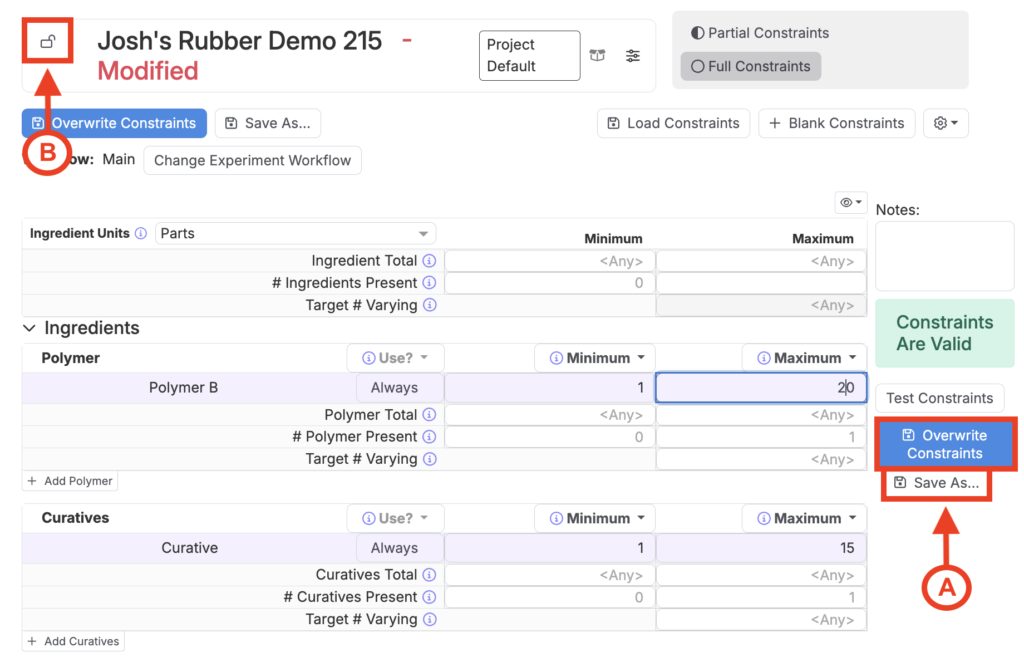Open the Ingredient Units Parts dropdown

coord(295,234)
